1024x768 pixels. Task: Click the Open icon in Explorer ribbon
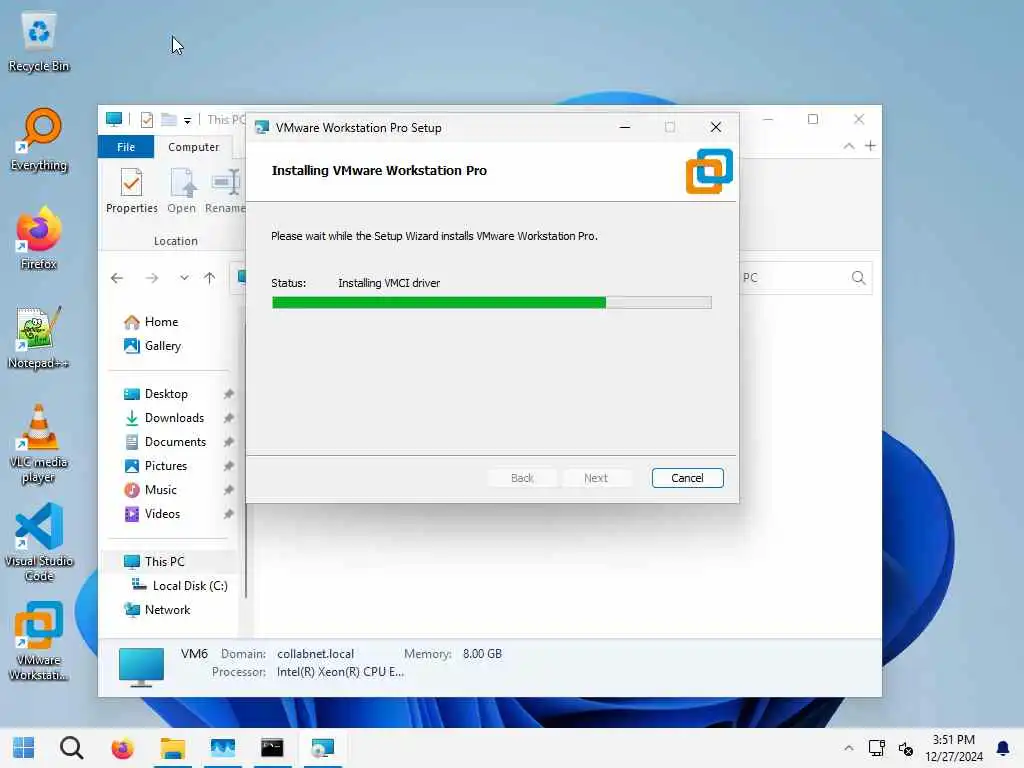coord(182,191)
